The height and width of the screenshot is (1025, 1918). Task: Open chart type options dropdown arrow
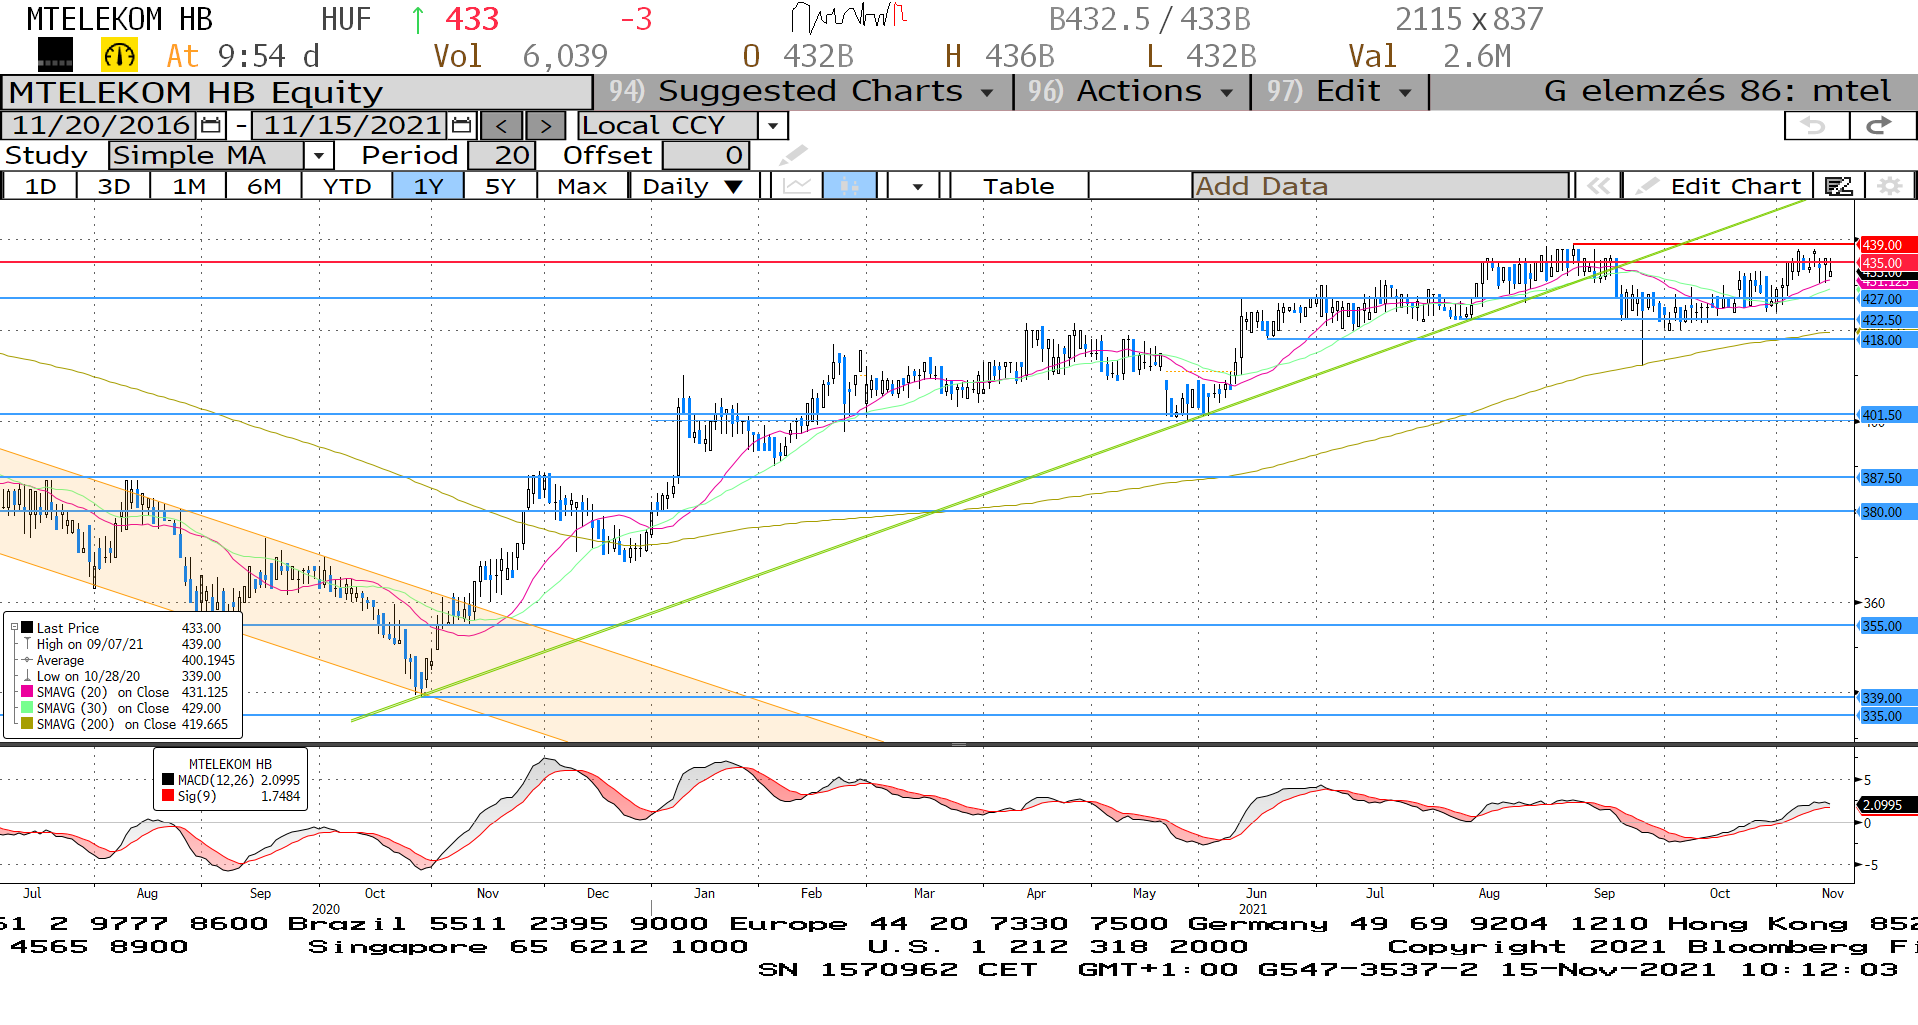point(917,186)
